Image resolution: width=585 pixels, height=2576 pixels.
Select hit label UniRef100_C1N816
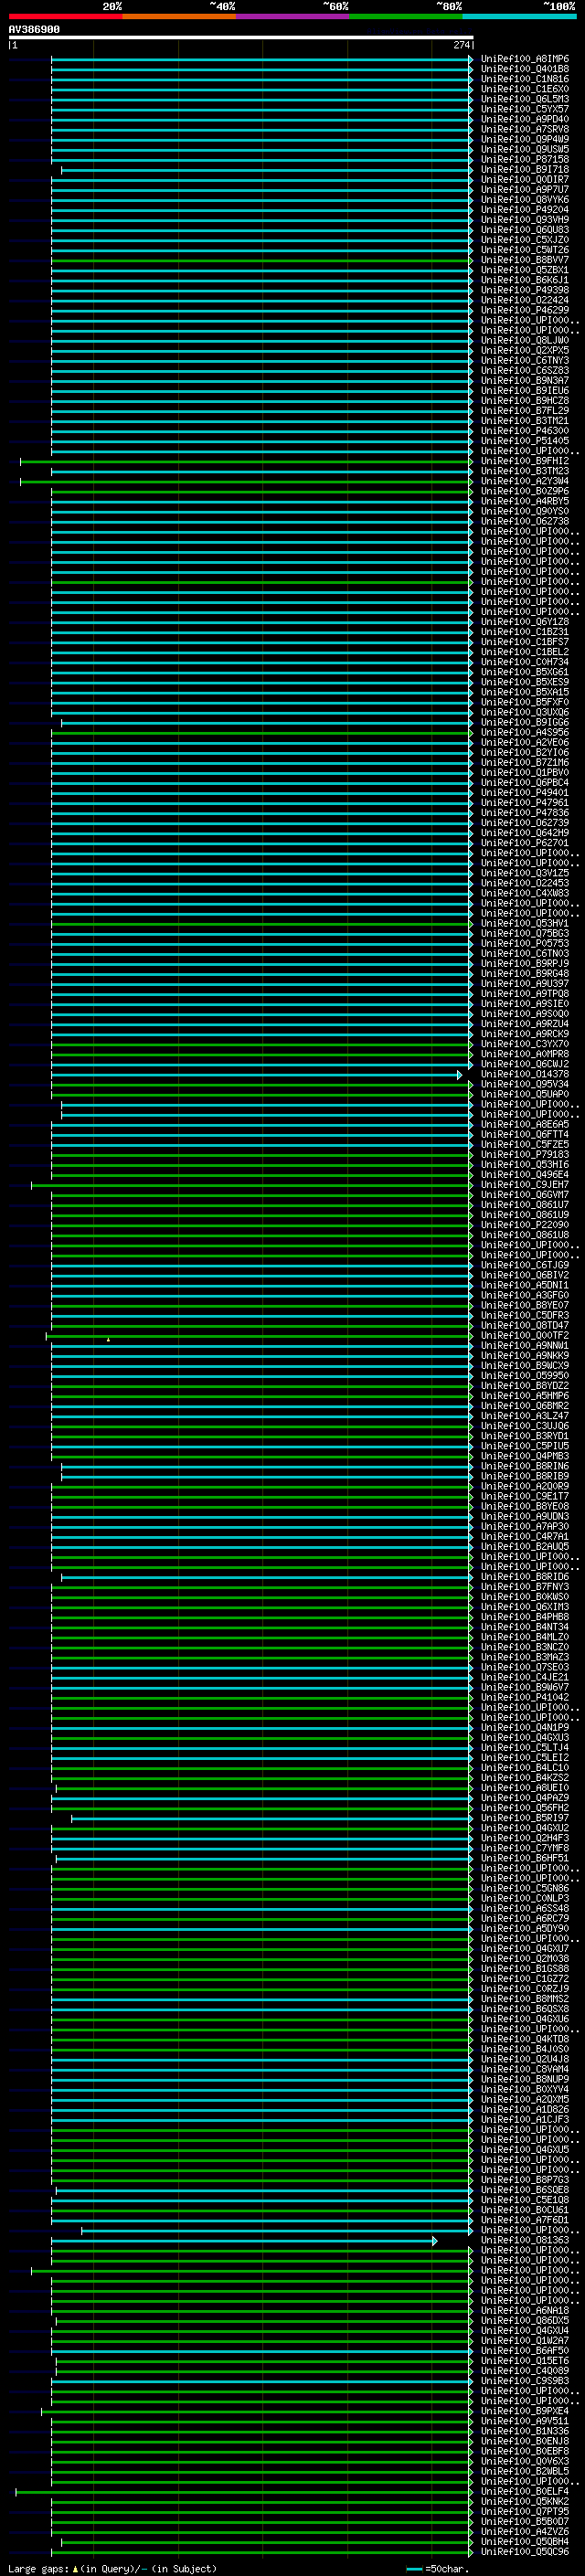click(525, 79)
